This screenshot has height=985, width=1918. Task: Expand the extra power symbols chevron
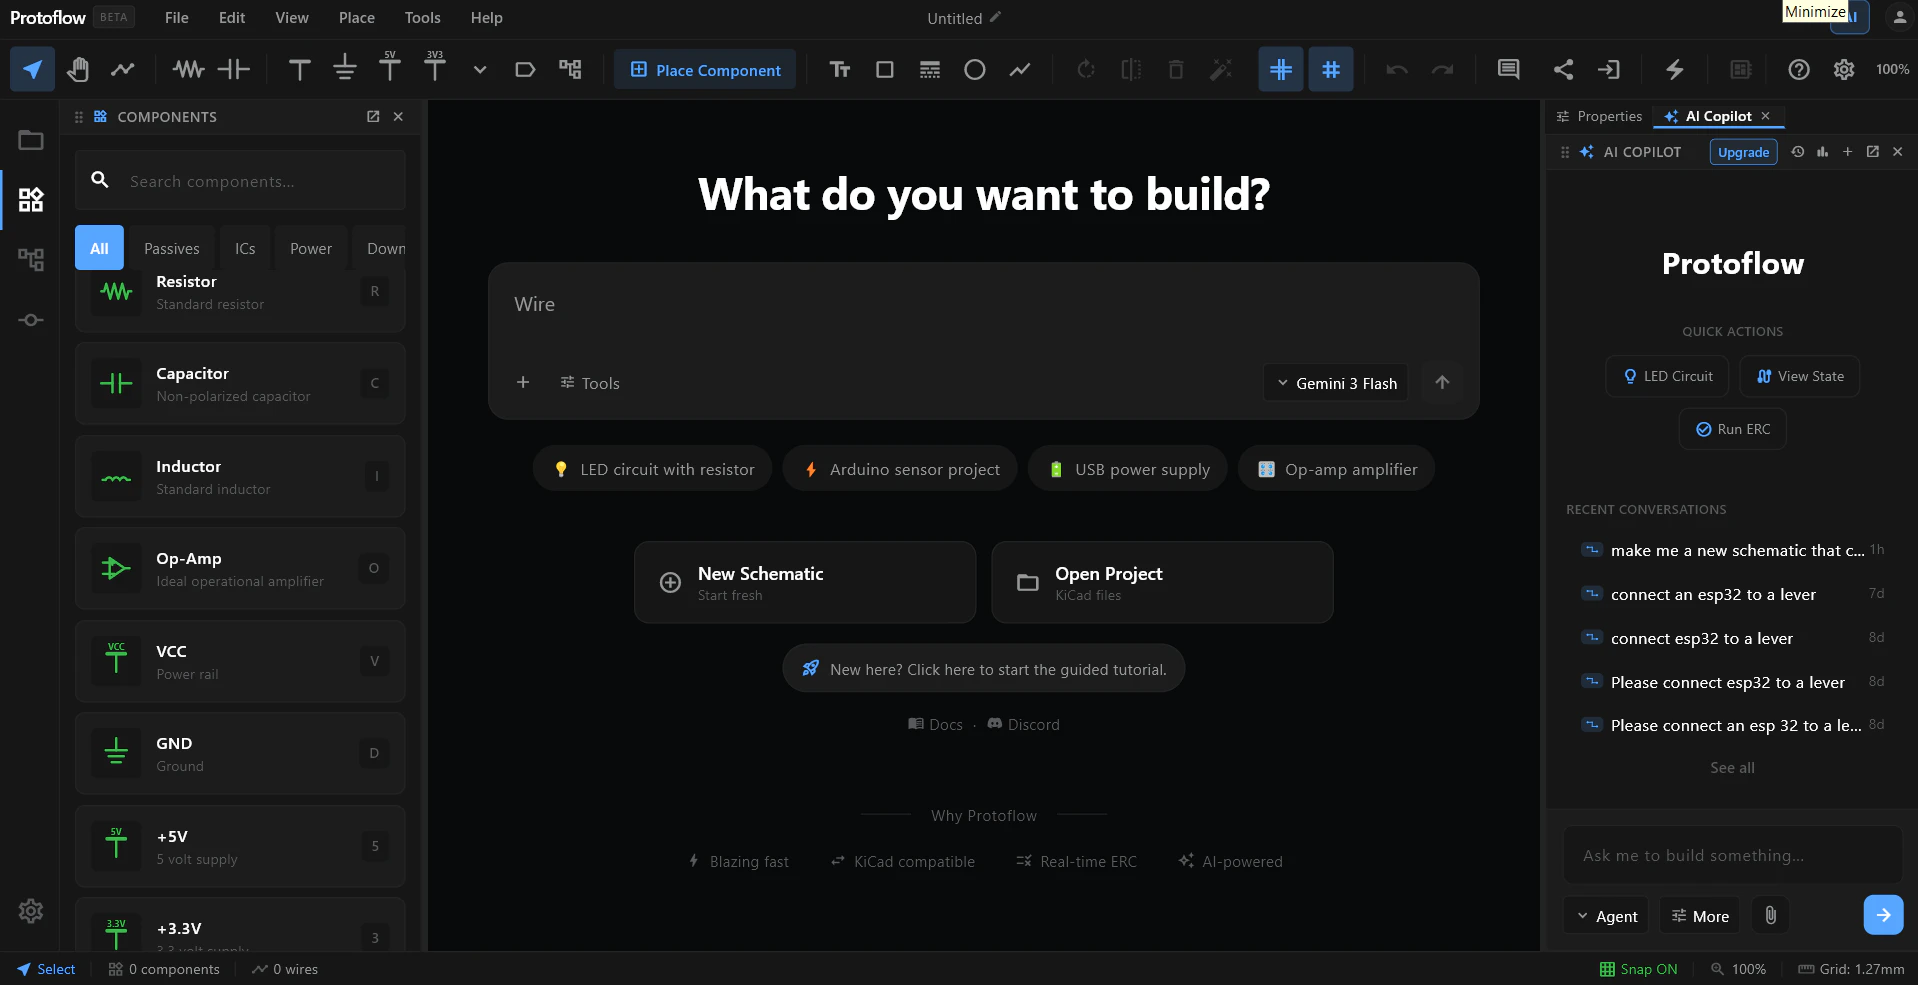pos(479,71)
